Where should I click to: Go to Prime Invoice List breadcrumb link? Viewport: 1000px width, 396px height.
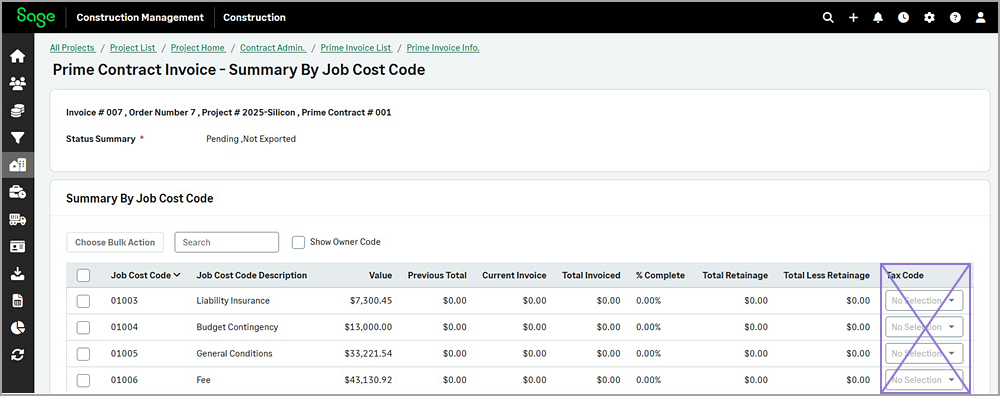(356, 48)
